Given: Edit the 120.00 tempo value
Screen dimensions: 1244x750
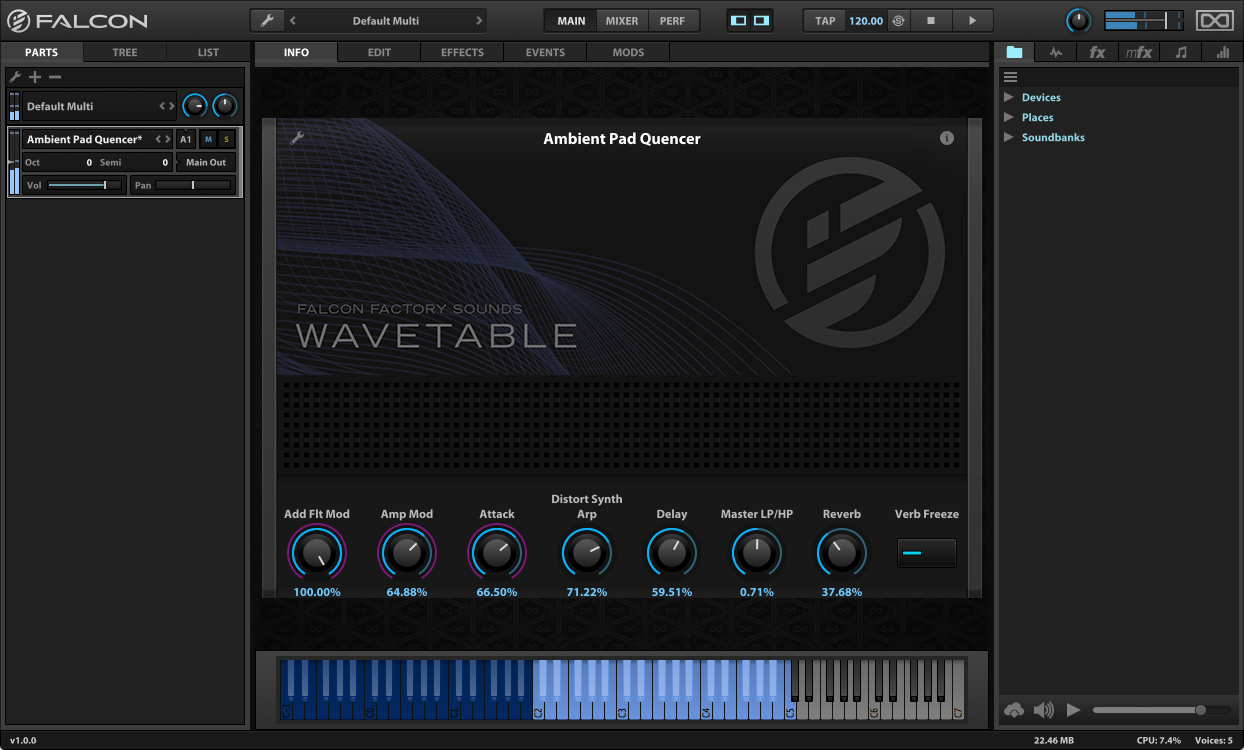Looking at the screenshot, I should point(866,20).
